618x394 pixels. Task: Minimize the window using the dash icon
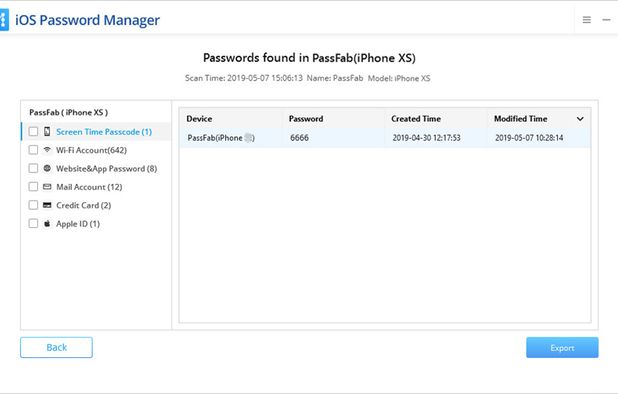[606, 20]
